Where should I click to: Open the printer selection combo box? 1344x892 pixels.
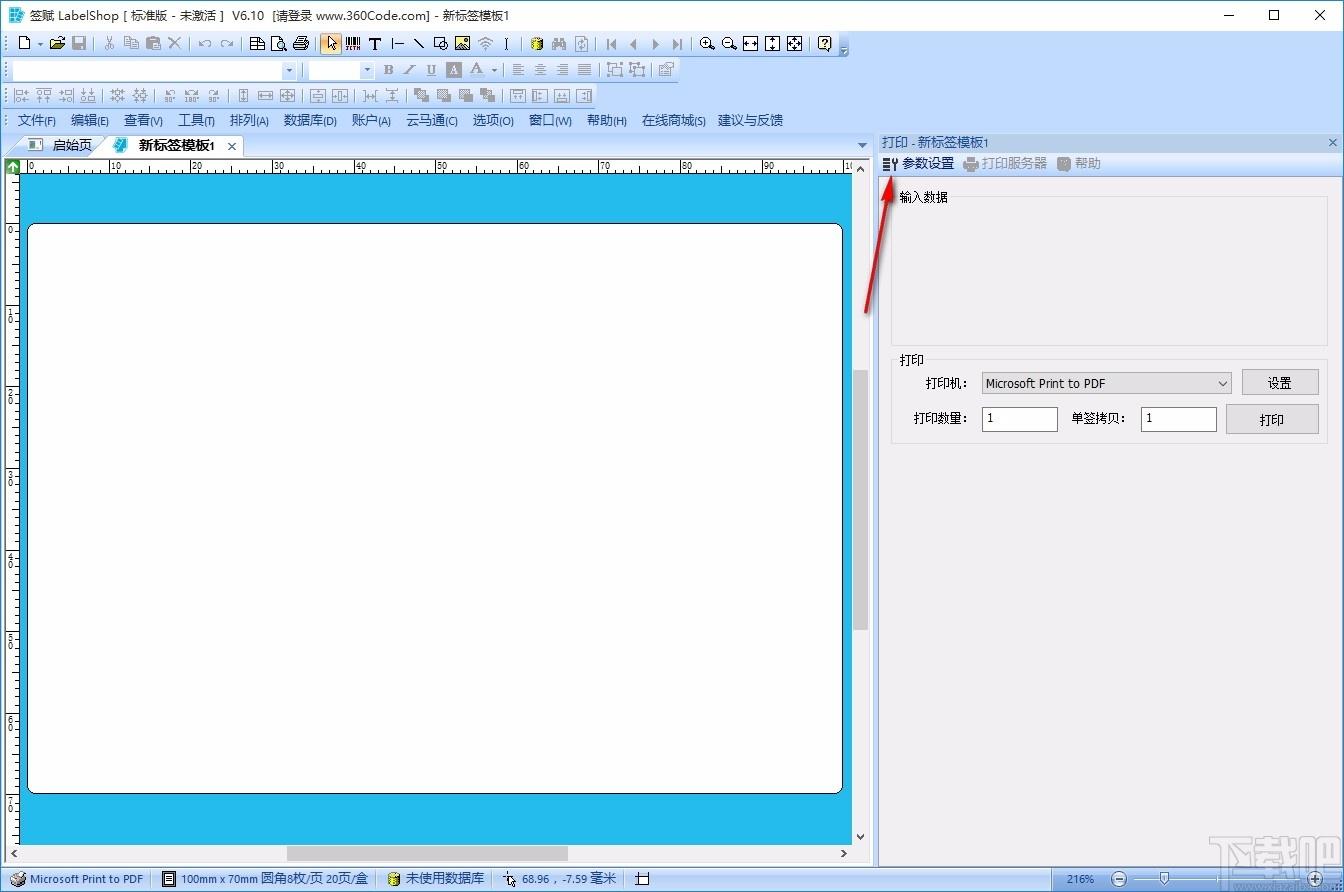1107,383
